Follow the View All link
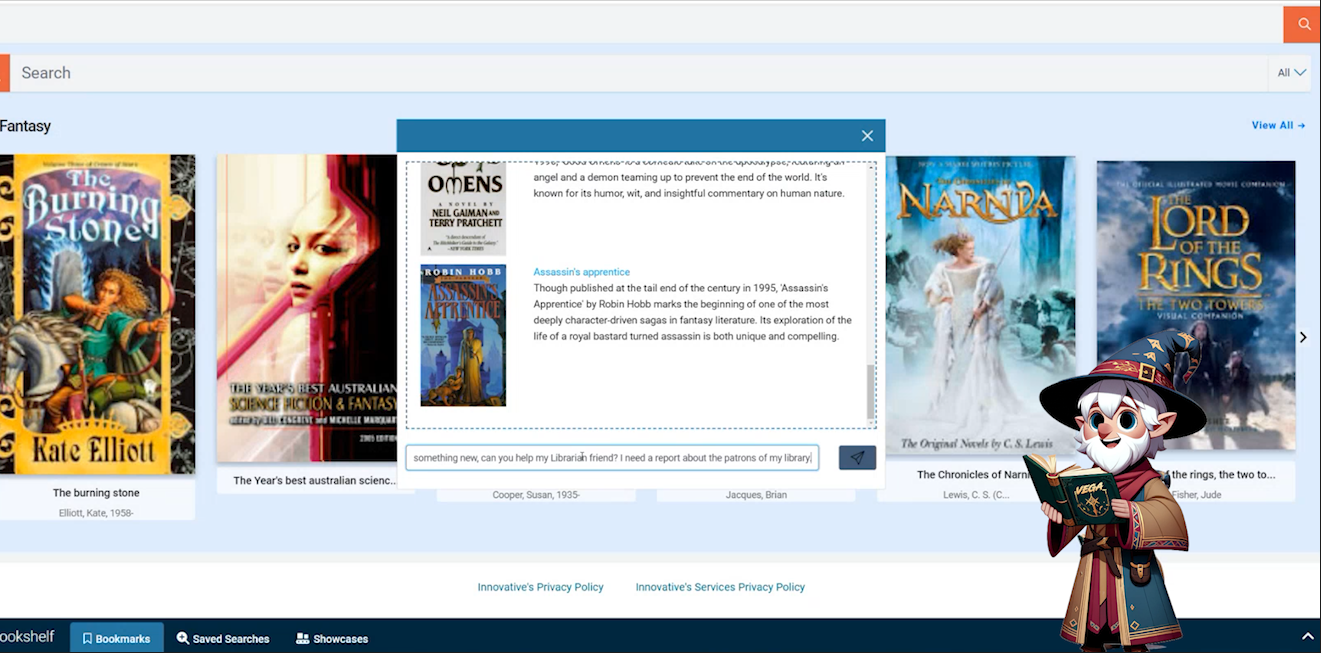Screen dimensions: 1321x653 (1278, 125)
